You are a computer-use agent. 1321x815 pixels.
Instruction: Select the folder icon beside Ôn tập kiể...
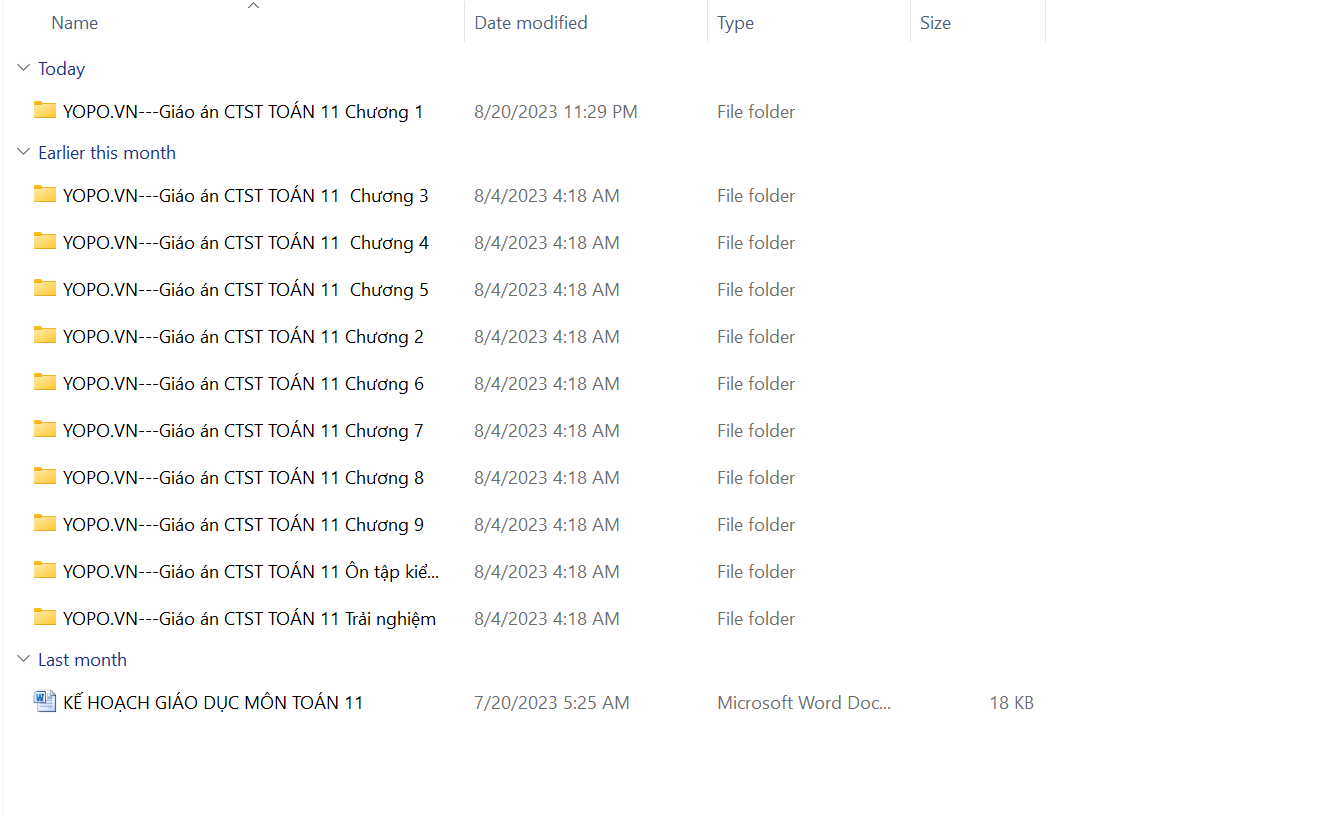(44, 571)
